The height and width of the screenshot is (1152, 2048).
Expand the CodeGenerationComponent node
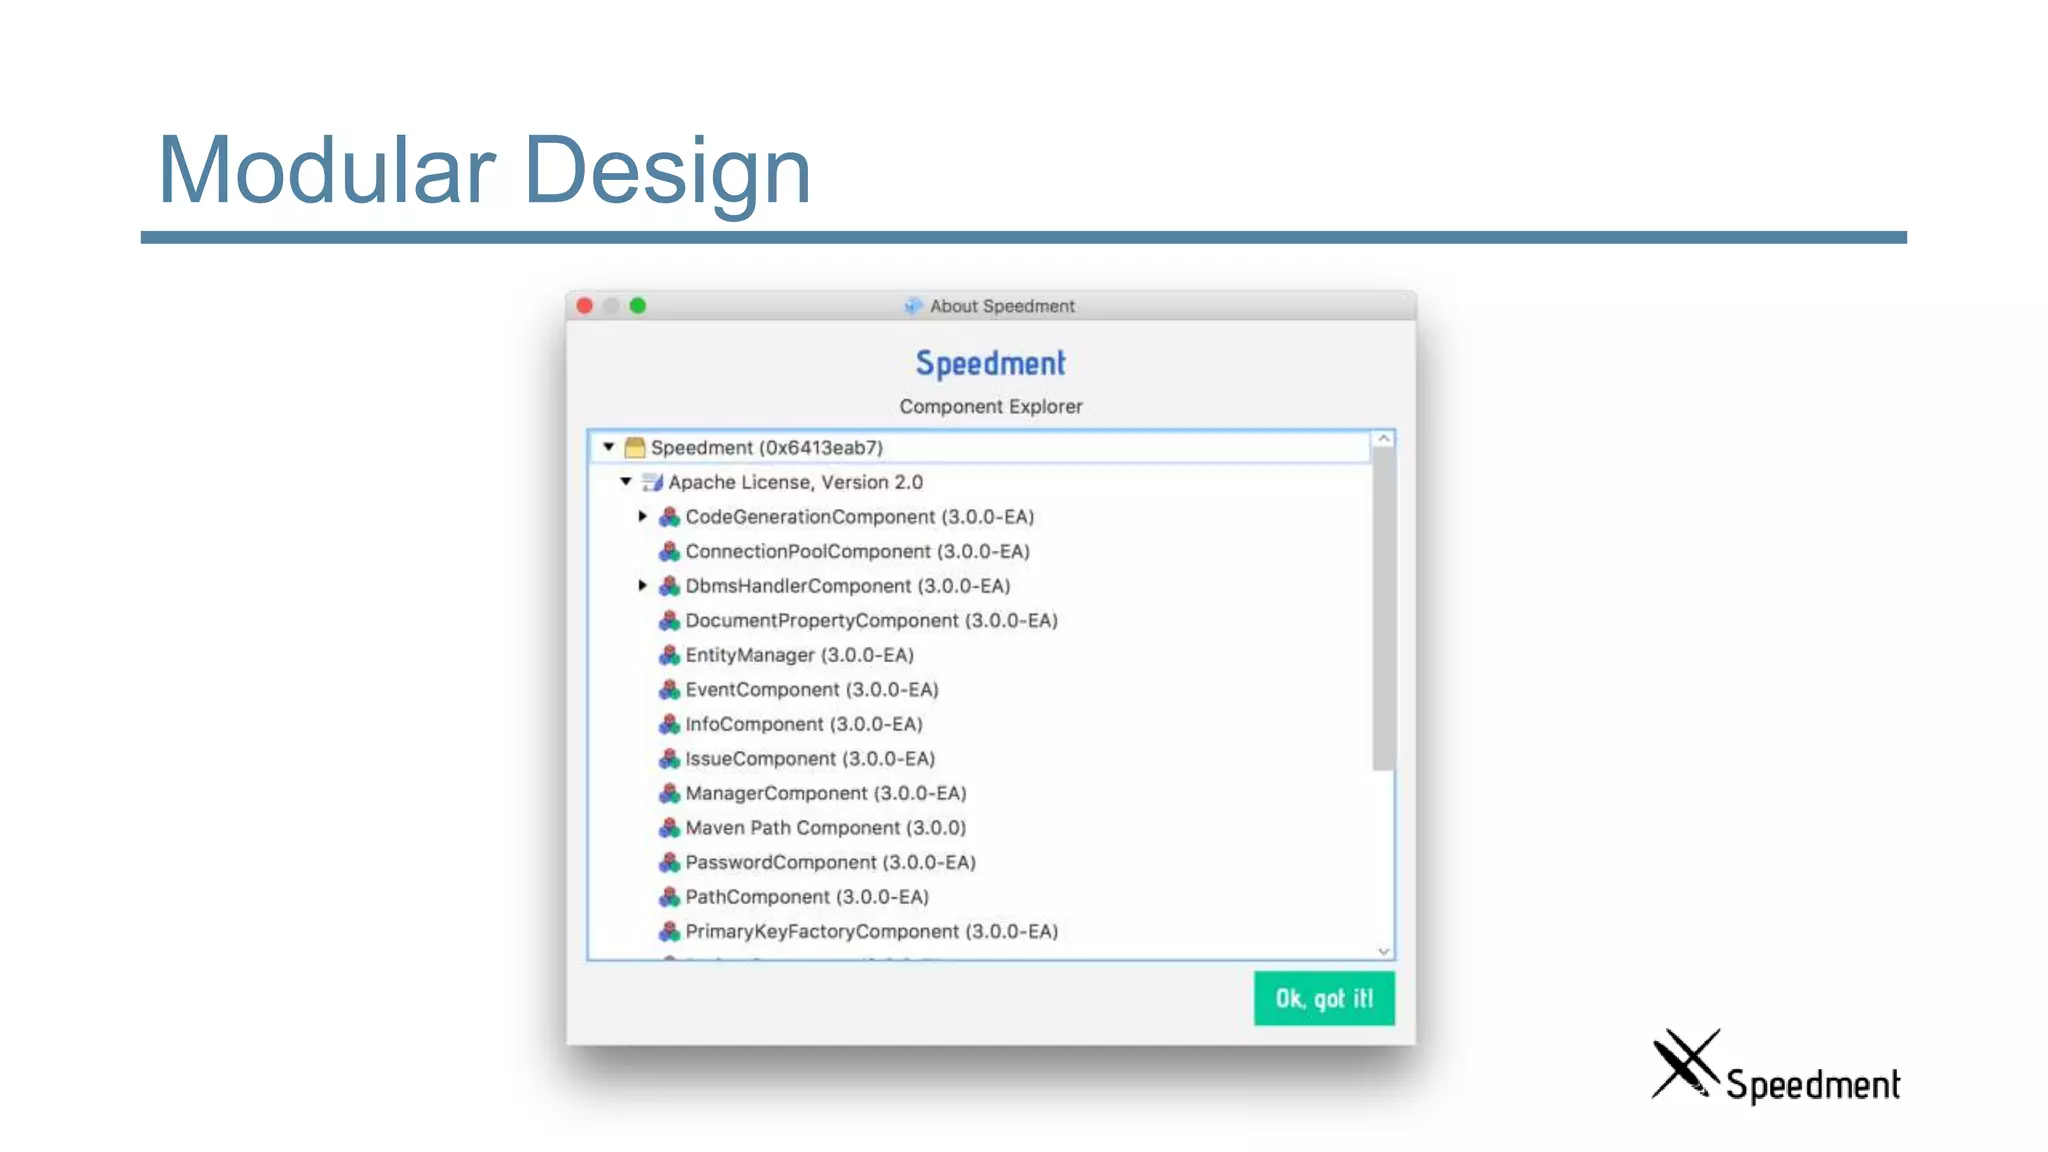(x=643, y=517)
